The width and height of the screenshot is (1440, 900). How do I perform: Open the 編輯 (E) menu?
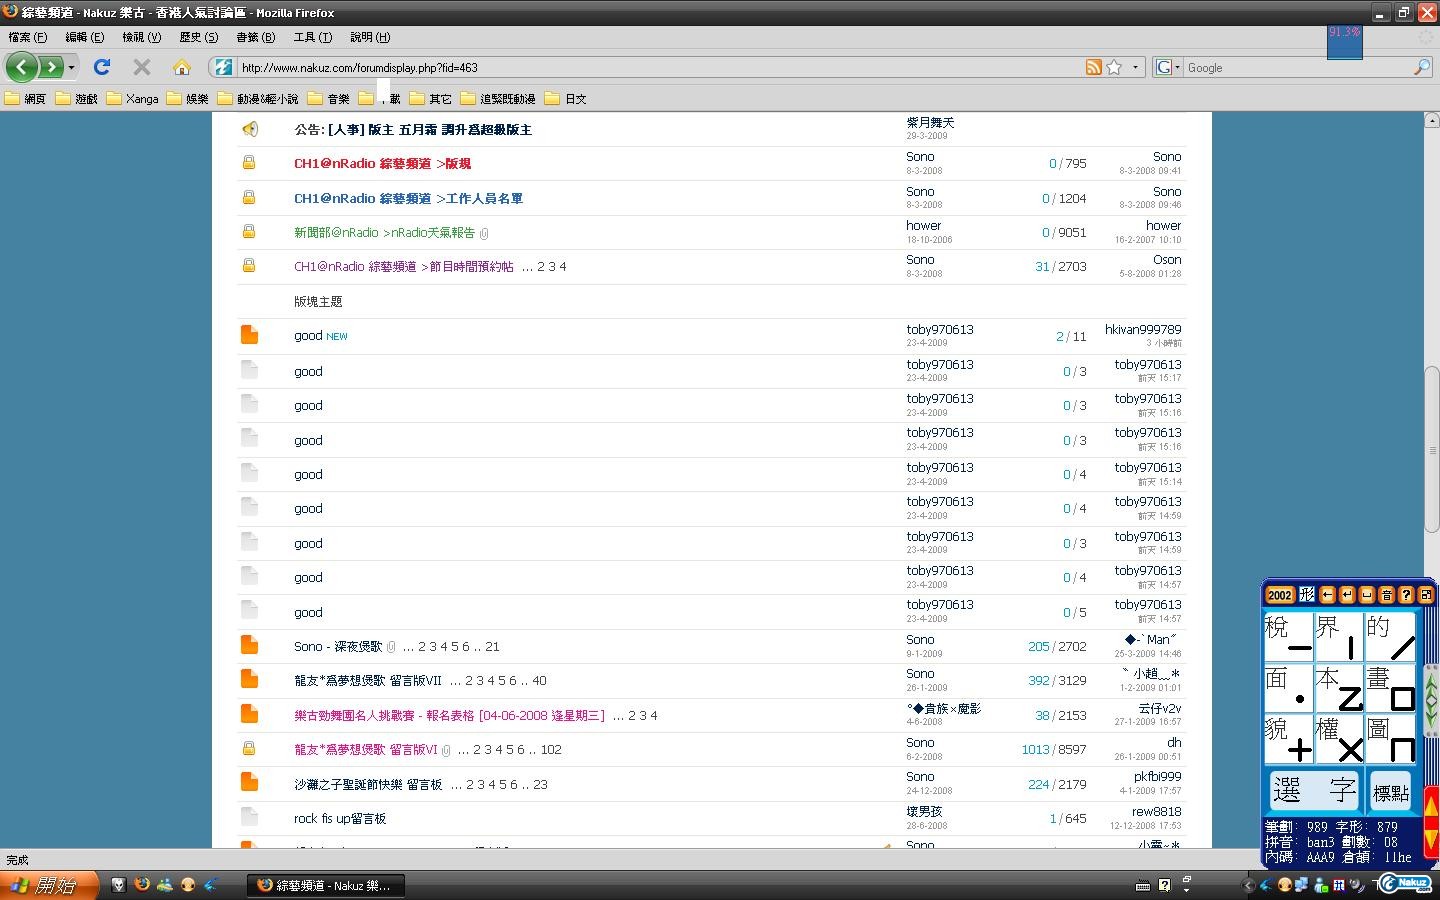pyautogui.click(x=85, y=37)
